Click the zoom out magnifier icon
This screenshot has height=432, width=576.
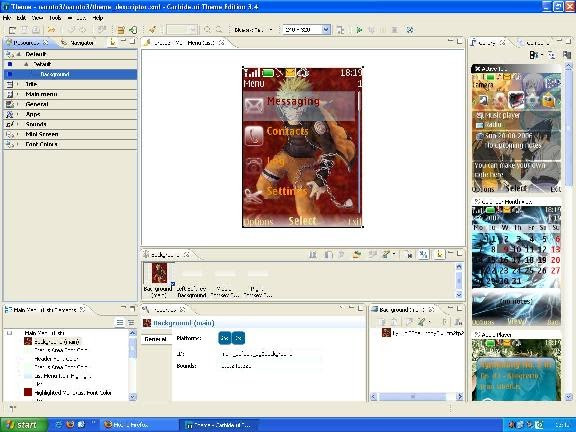coord(219,30)
